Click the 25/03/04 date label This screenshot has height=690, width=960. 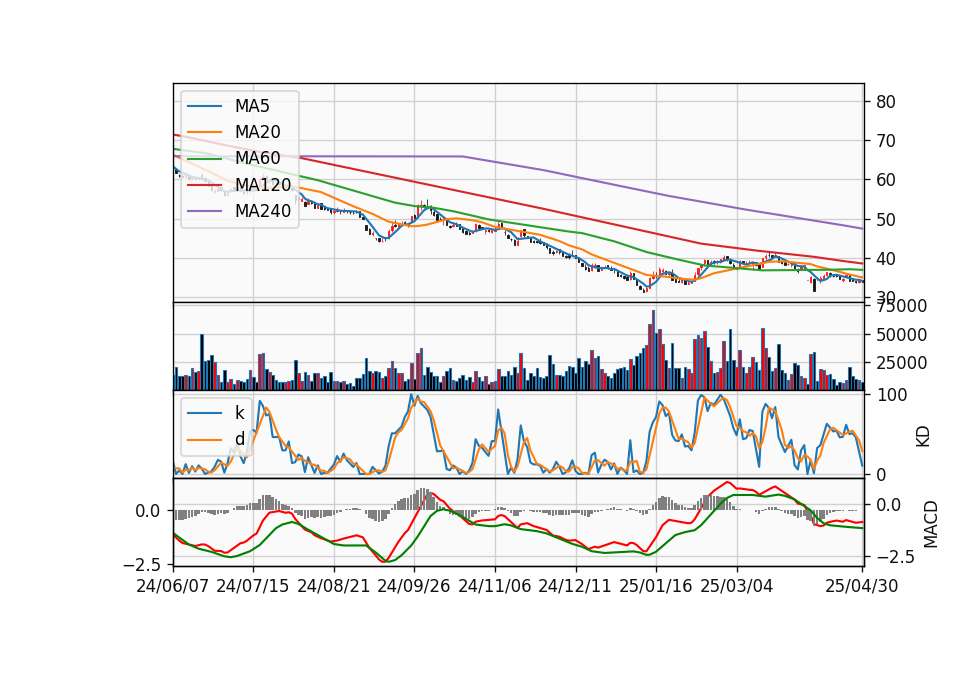point(736,586)
